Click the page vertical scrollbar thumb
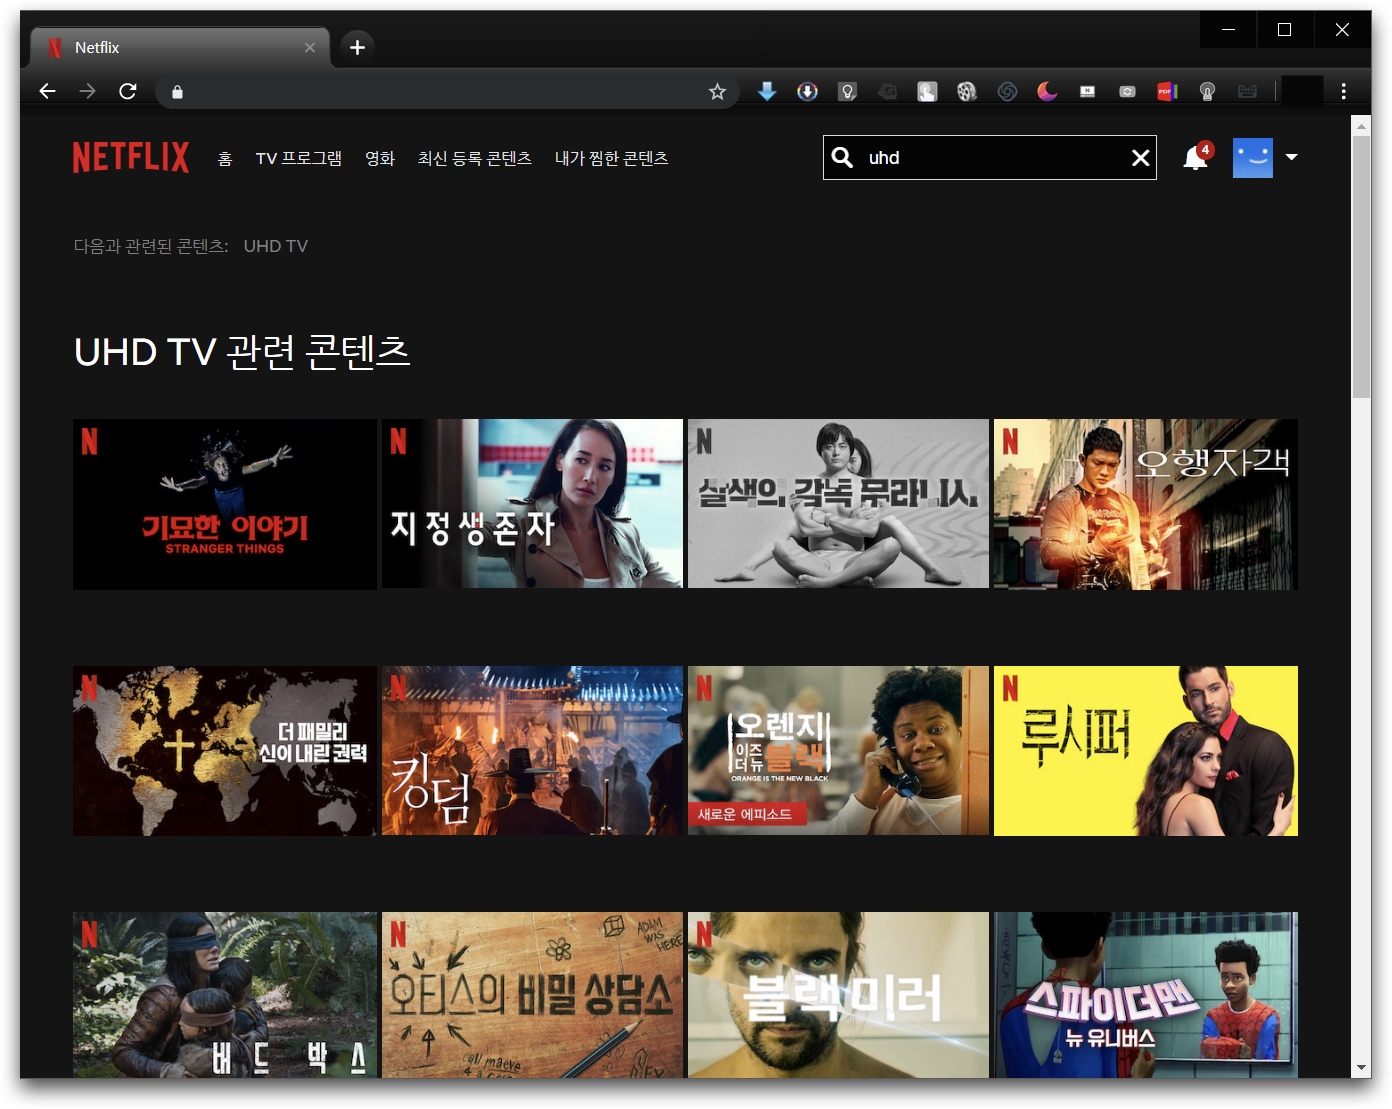Screen dimensions: 1392x1109 point(1361,268)
